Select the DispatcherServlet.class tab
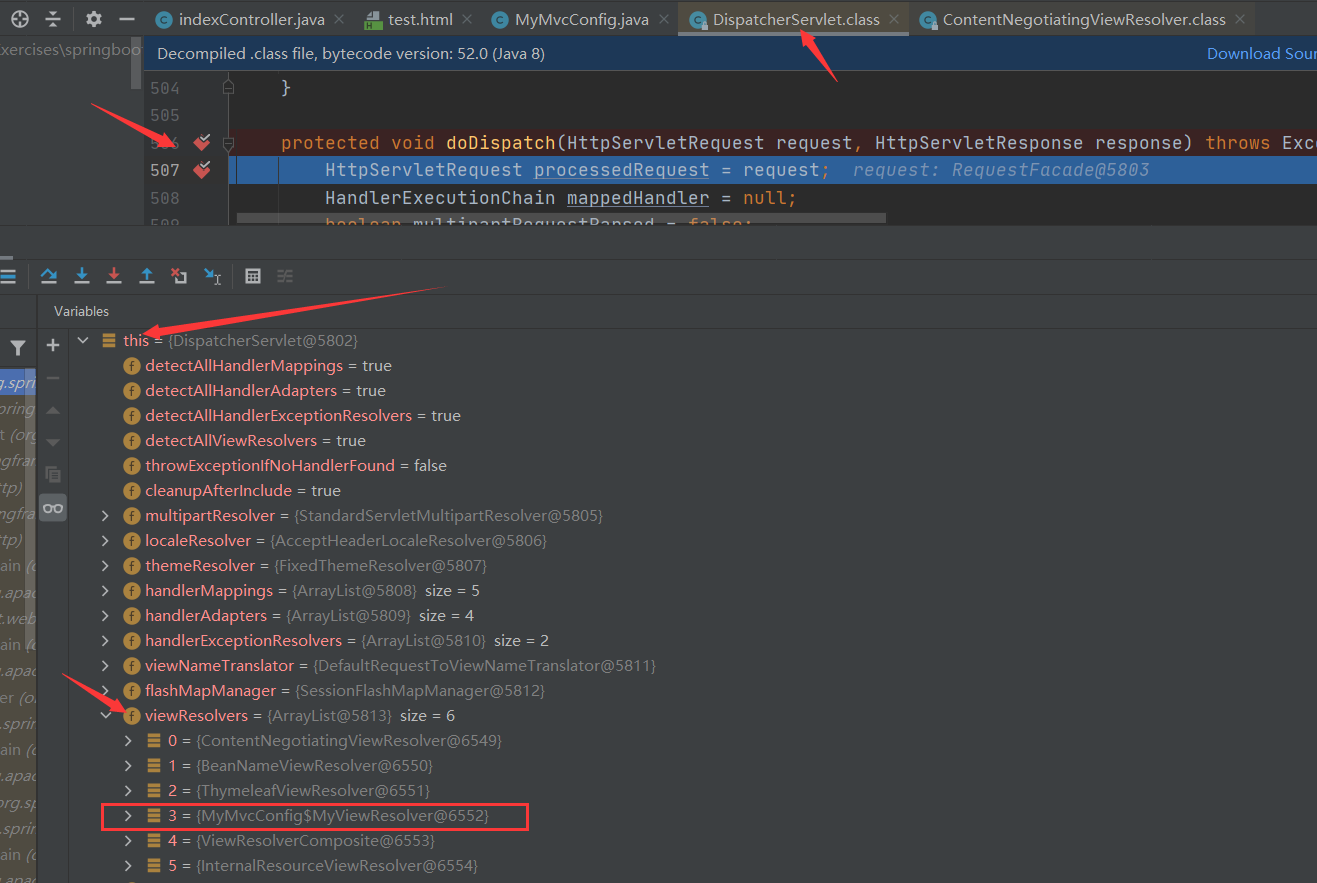 [x=794, y=19]
